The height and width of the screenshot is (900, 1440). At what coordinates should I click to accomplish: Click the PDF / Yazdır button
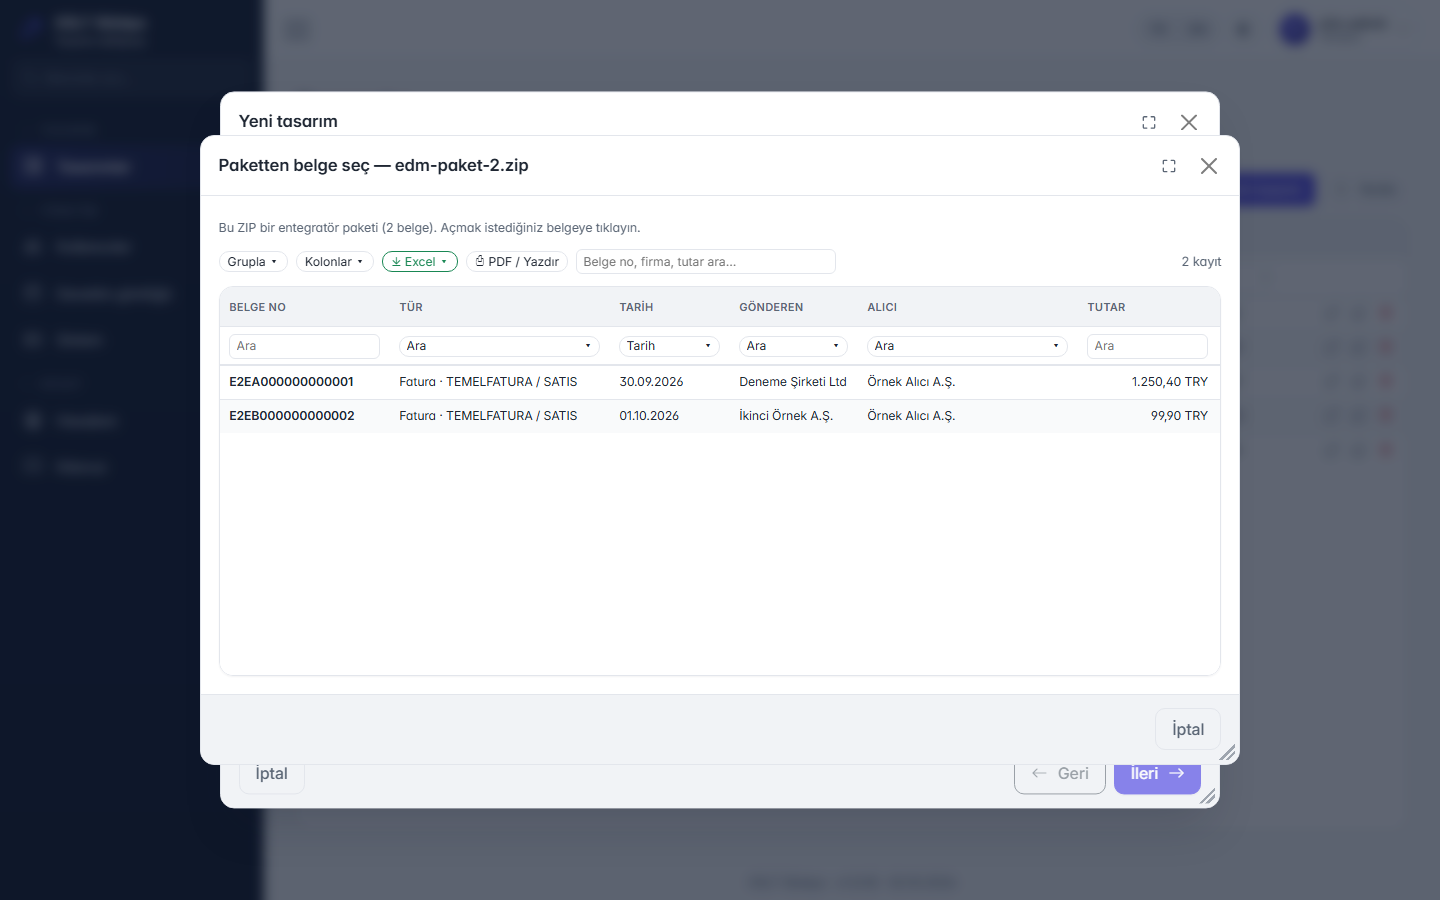click(x=517, y=262)
